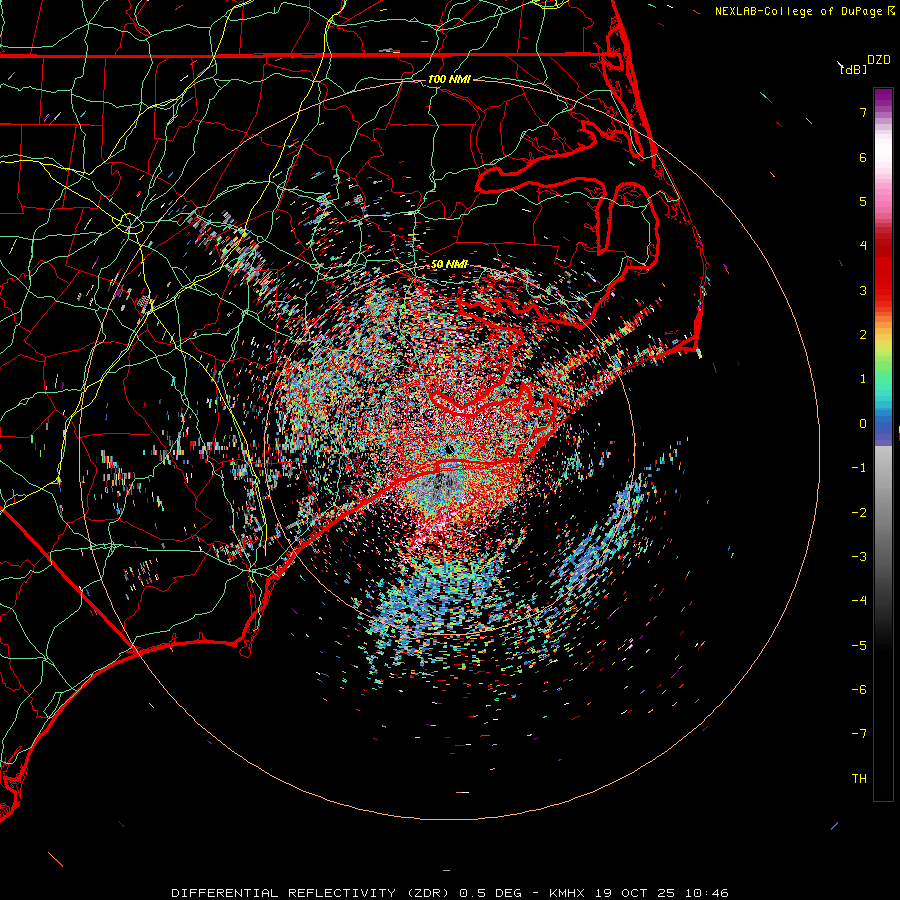Pick the gray band near -2 dB on color bar
This screenshot has width=900, height=900.
point(883,511)
